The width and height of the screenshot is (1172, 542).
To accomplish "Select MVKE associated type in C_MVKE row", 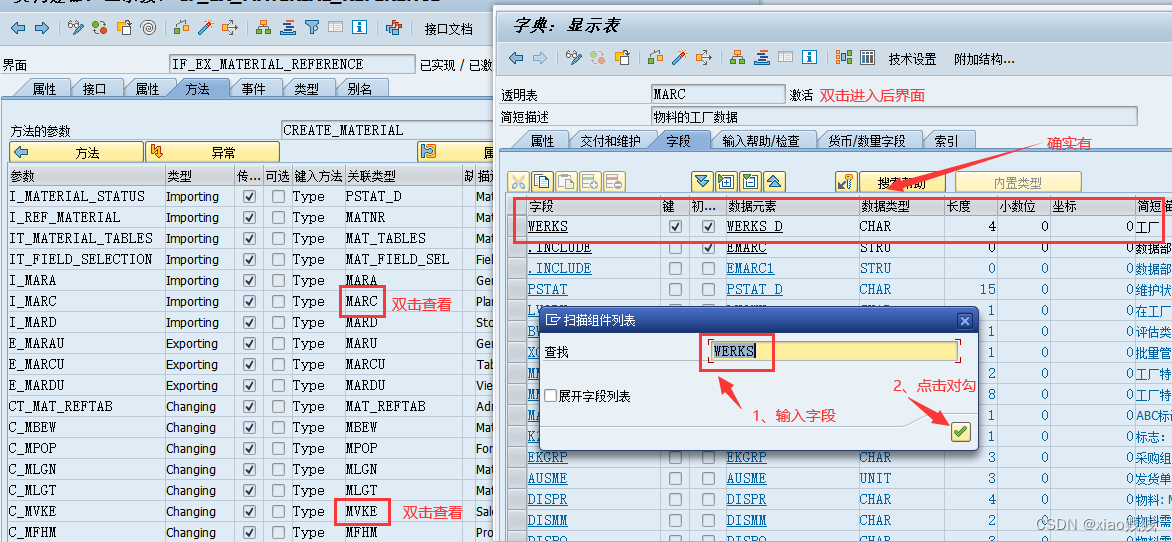I will 362,511.
